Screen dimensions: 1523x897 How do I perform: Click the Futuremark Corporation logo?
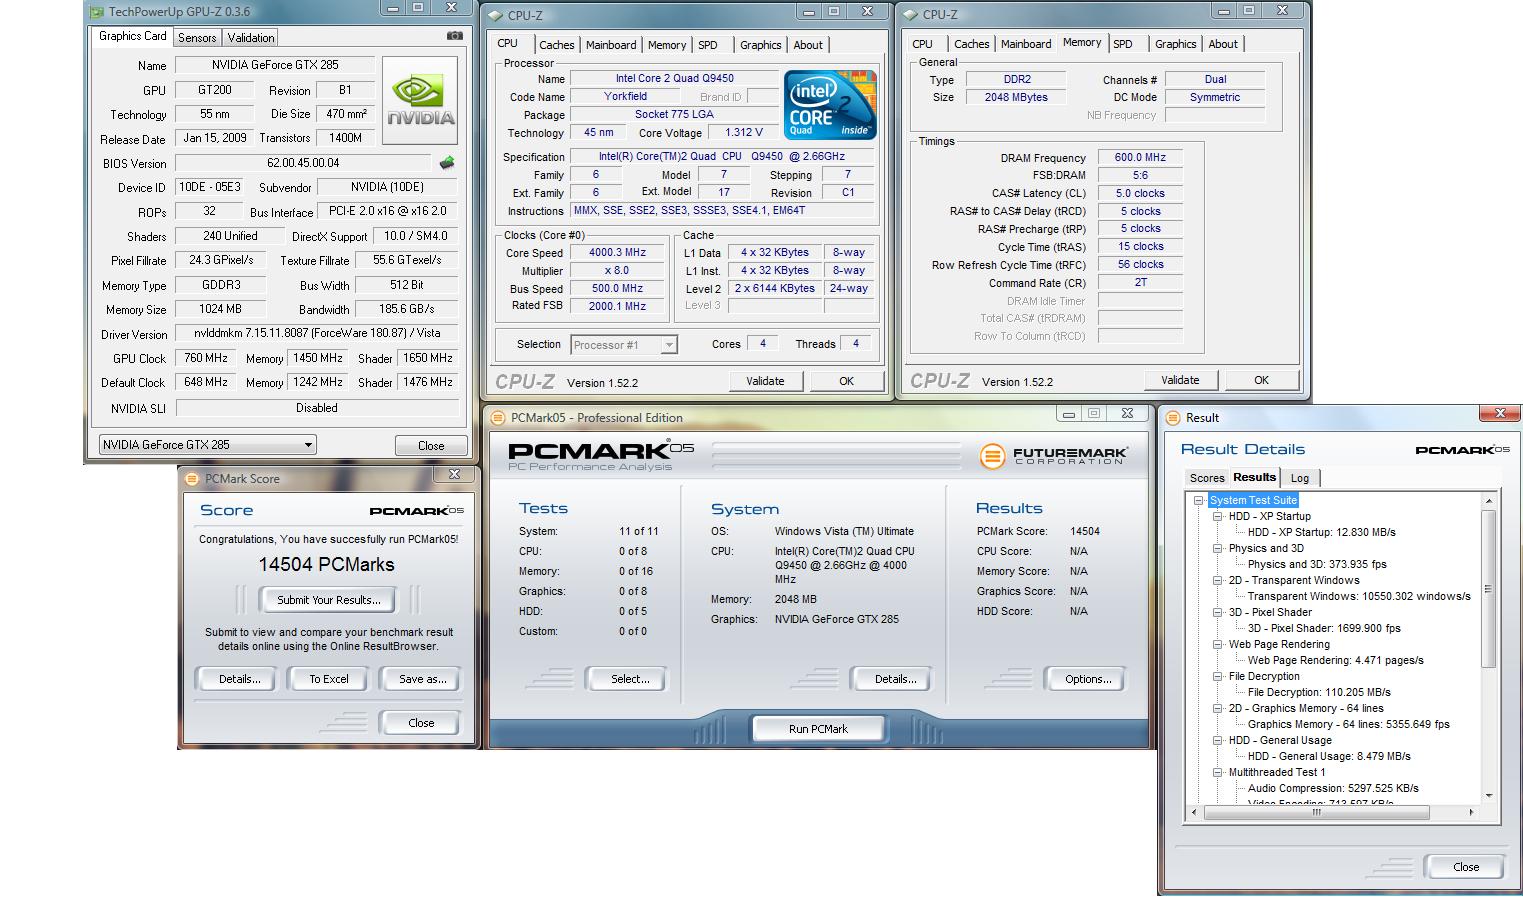tap(1053, 456)
